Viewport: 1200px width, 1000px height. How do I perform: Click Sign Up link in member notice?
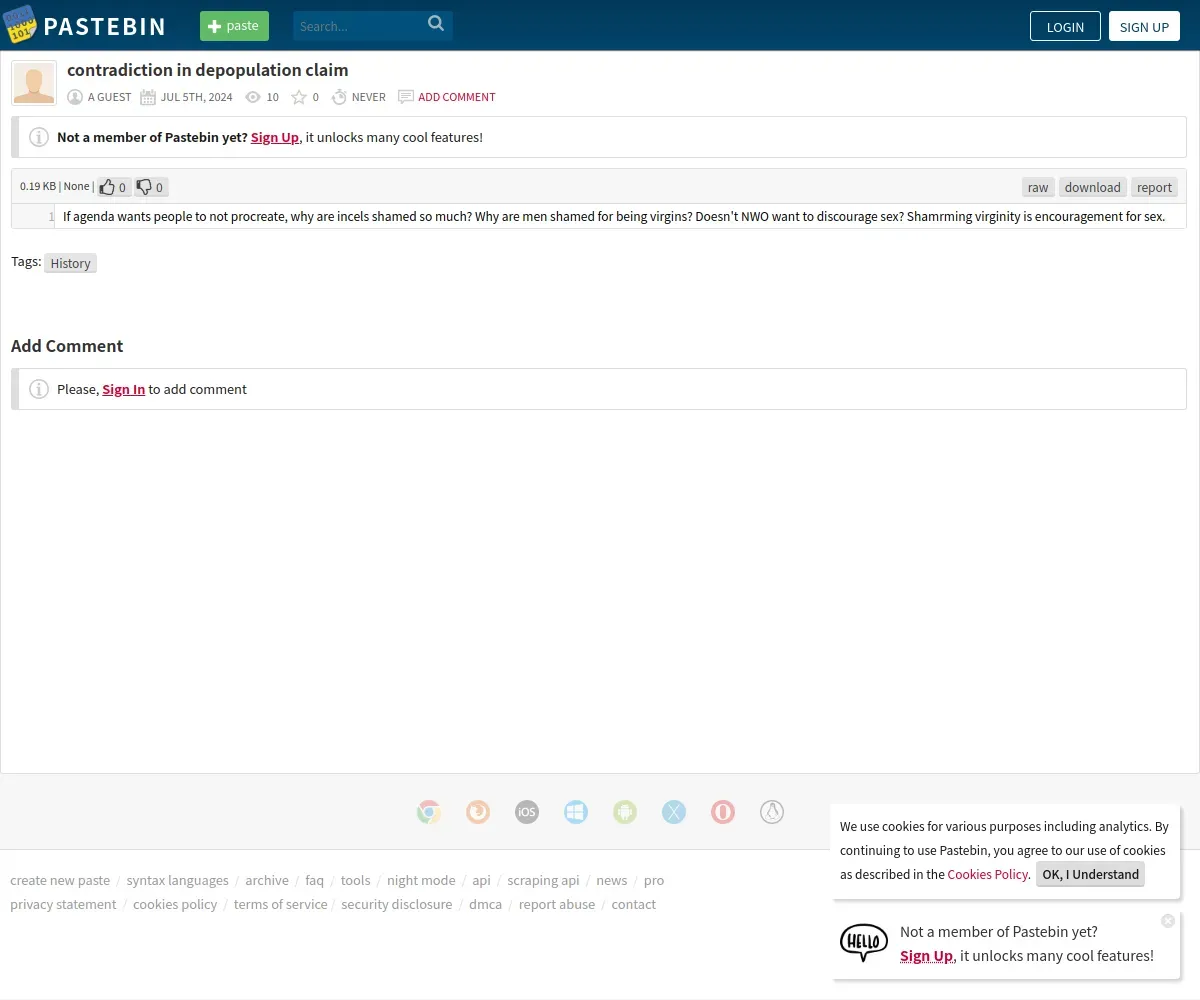(x=275, y=137)
